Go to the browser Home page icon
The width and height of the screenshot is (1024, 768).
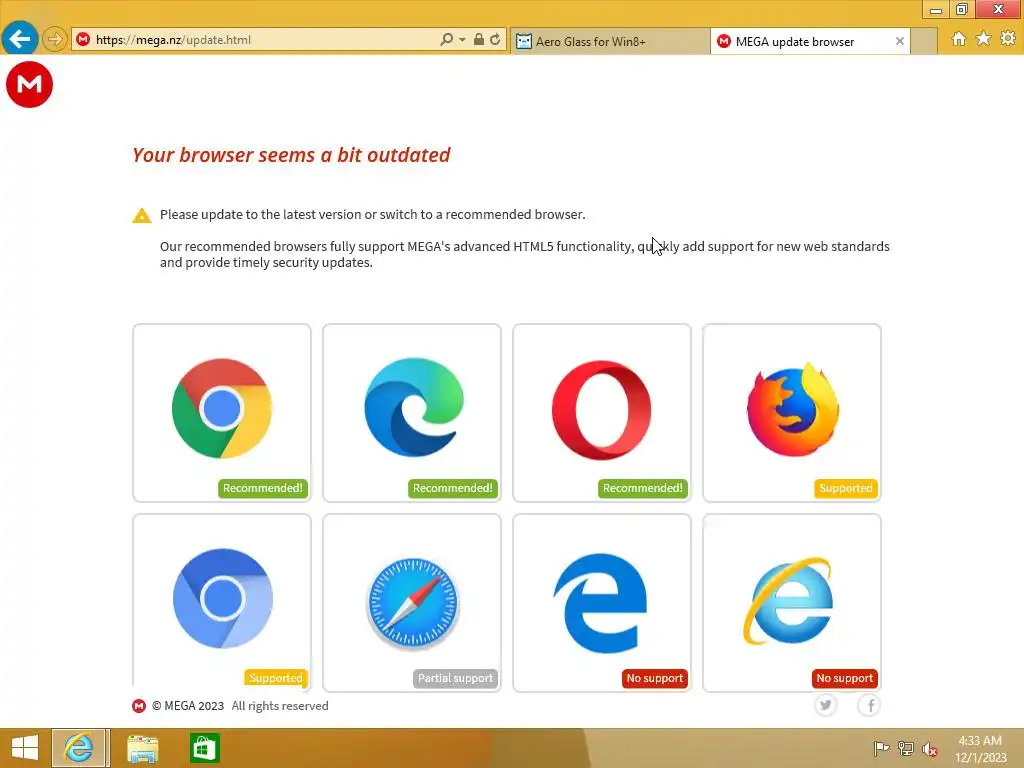coord(959,39)
